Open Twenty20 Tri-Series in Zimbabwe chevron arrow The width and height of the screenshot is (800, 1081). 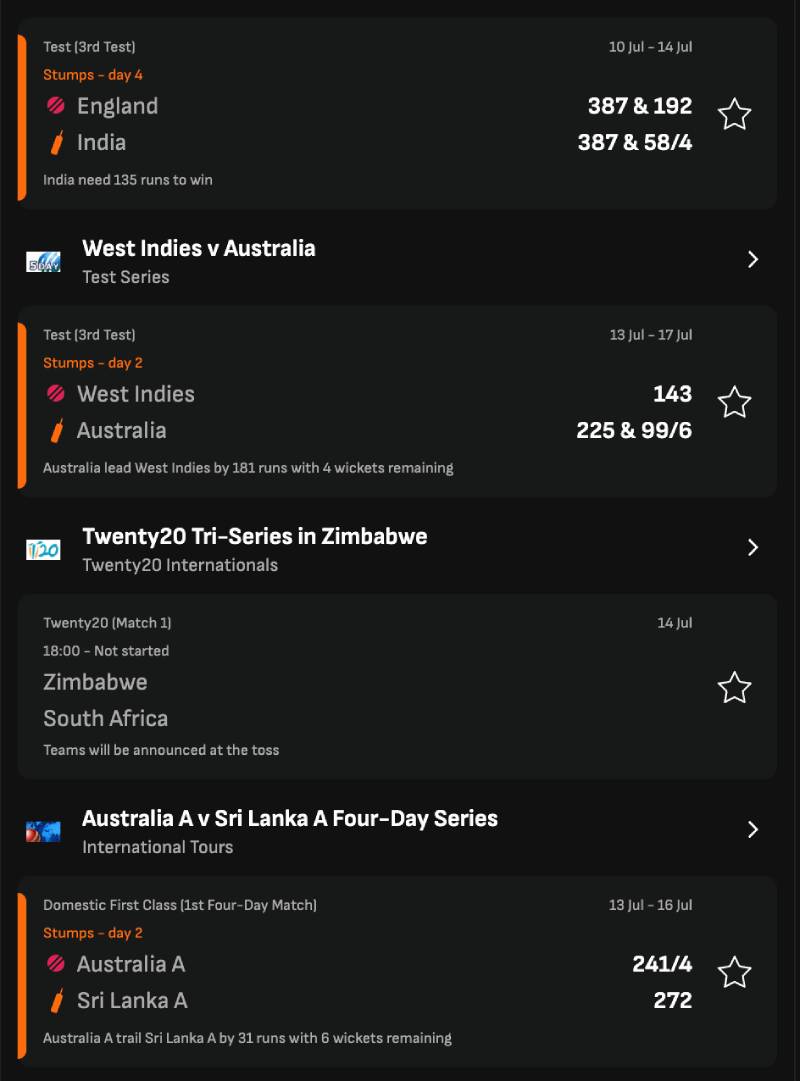[x=753, y=547]
